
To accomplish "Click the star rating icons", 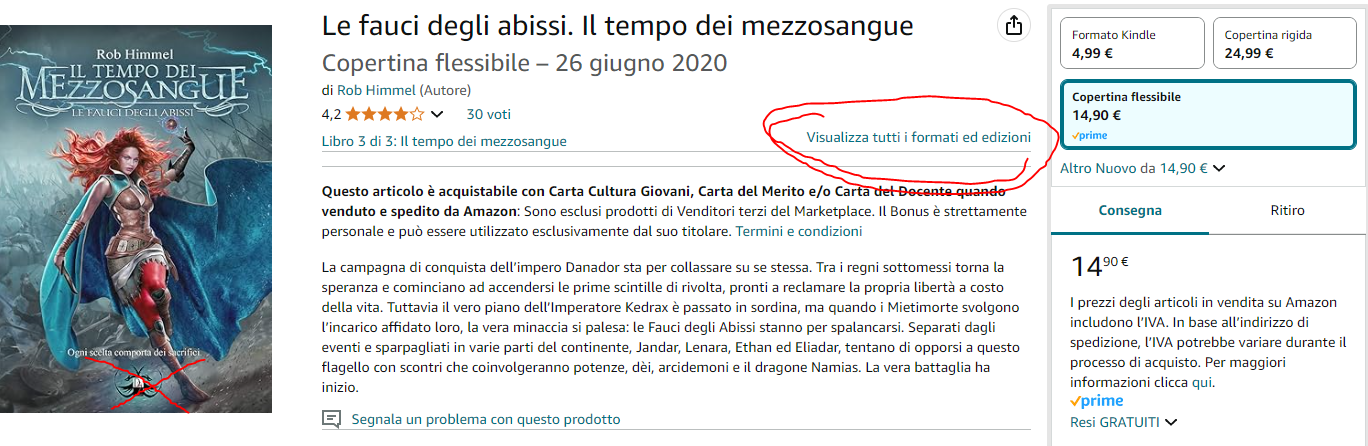I will pos(384,114).
